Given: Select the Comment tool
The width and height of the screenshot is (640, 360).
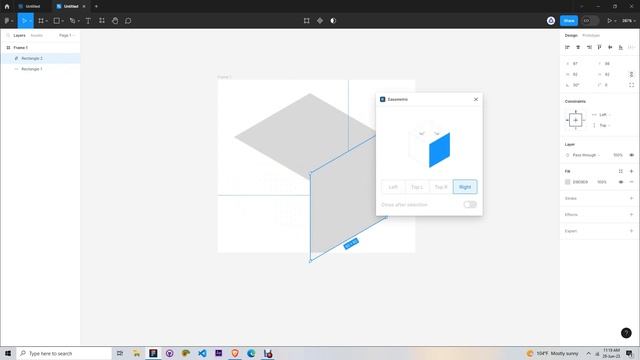Looking at the screenshot, I should [x=128, y=21].
